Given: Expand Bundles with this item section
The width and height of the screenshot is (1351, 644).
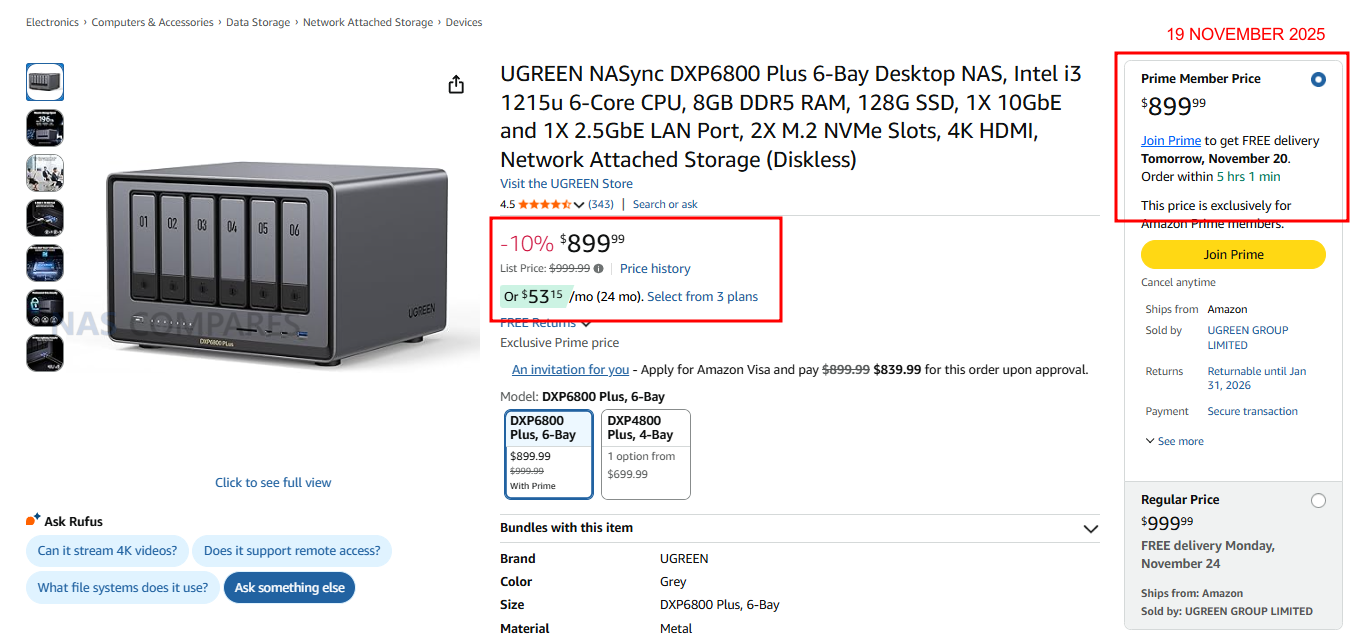Looking at the screenshot, I should (x=1091, y=528).
